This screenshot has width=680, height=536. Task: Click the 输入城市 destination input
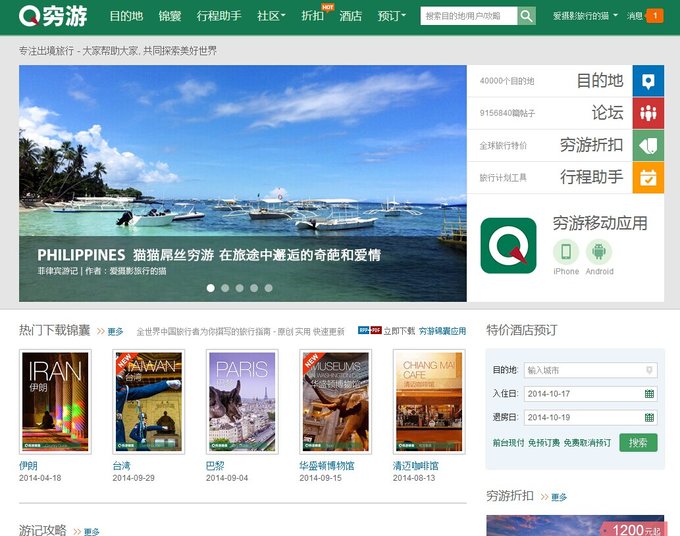pyautogui.click(x=590, y=370)
